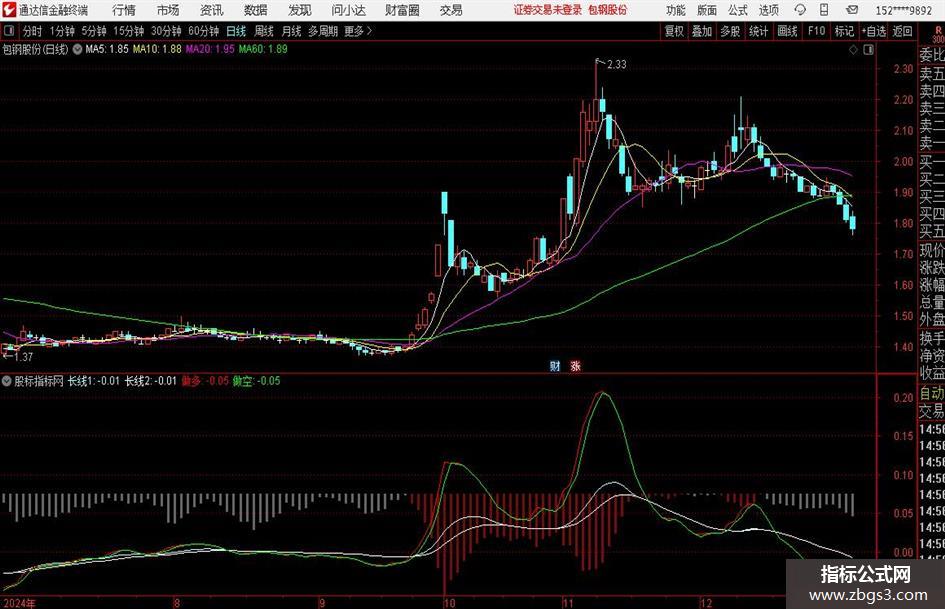Screen dimensions: 945x609
Task: Click the 做空: -0.05 indicator label
Action: point(256,381)
